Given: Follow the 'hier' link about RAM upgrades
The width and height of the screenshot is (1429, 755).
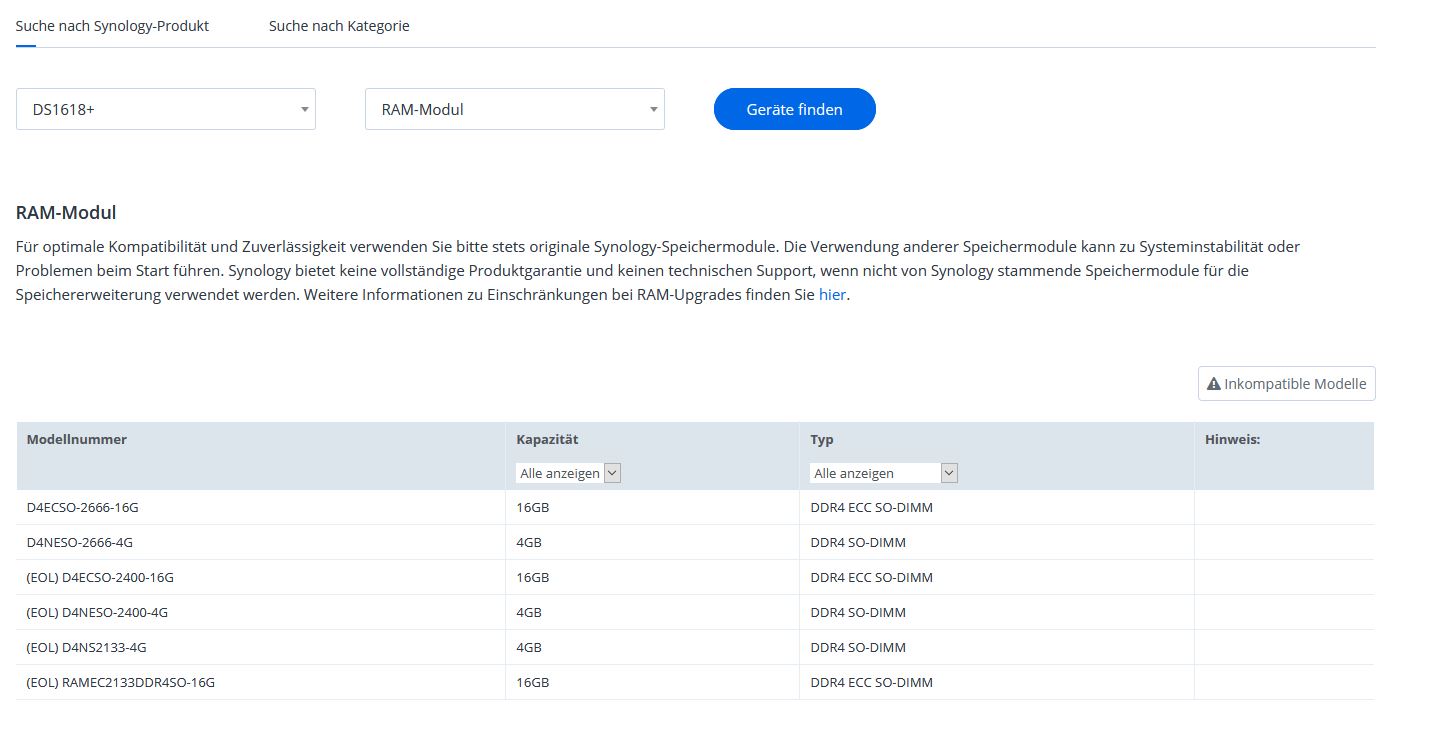Looking at the screenshot, I should pos(832,296).
